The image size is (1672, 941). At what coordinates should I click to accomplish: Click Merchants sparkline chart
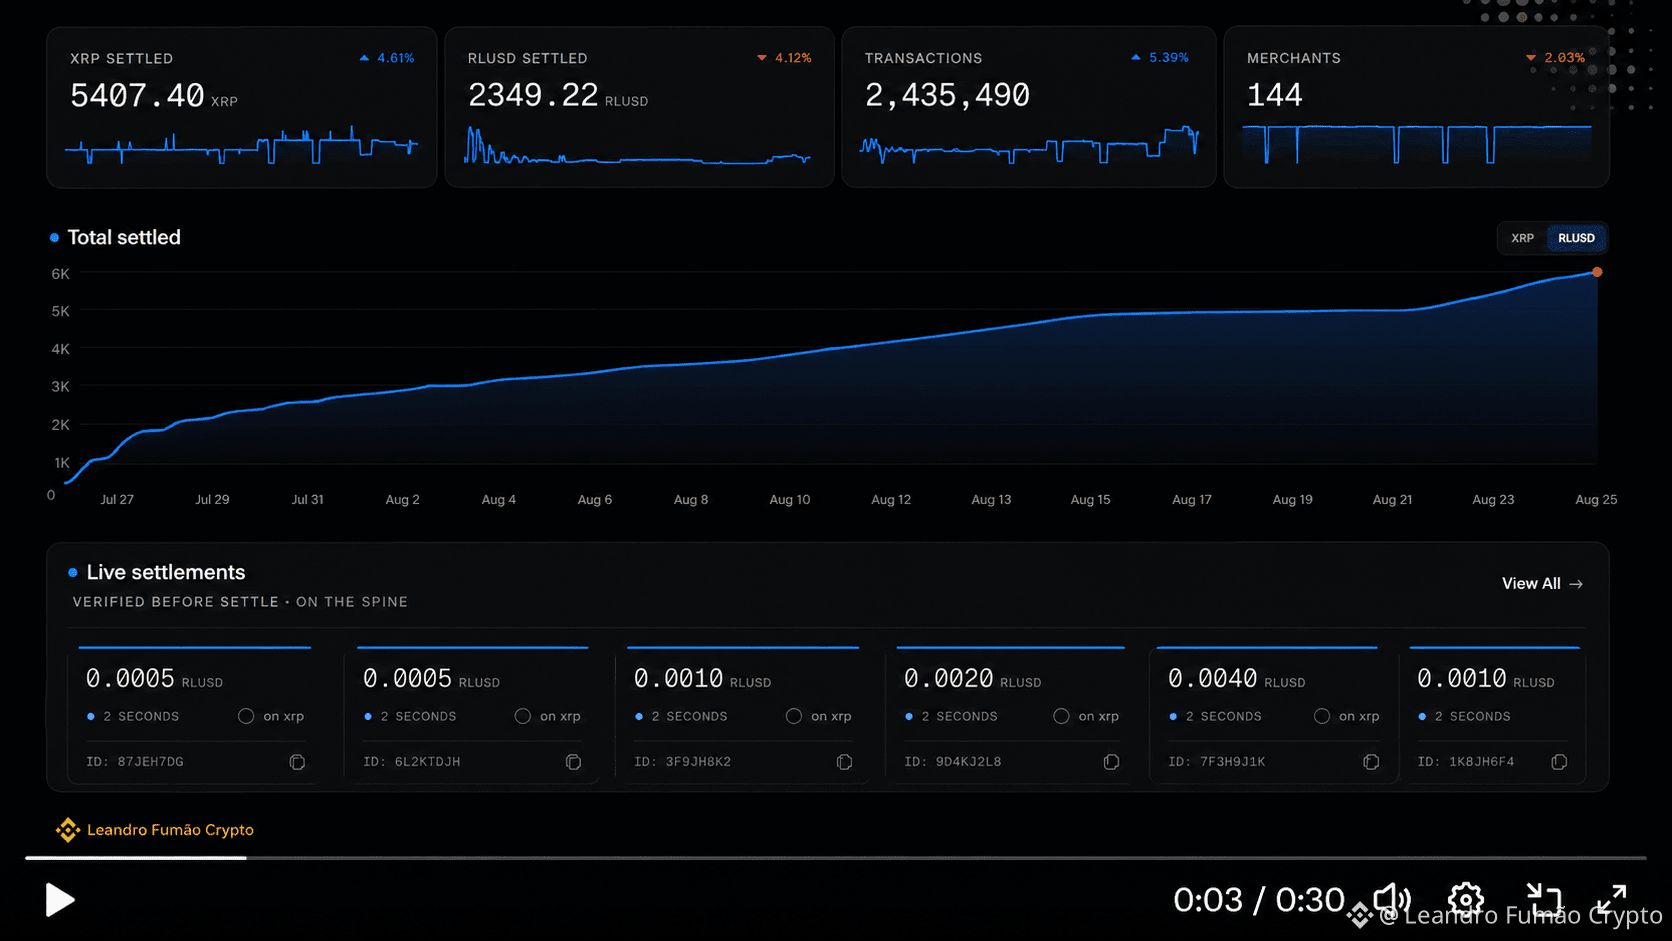(1416, 144)
